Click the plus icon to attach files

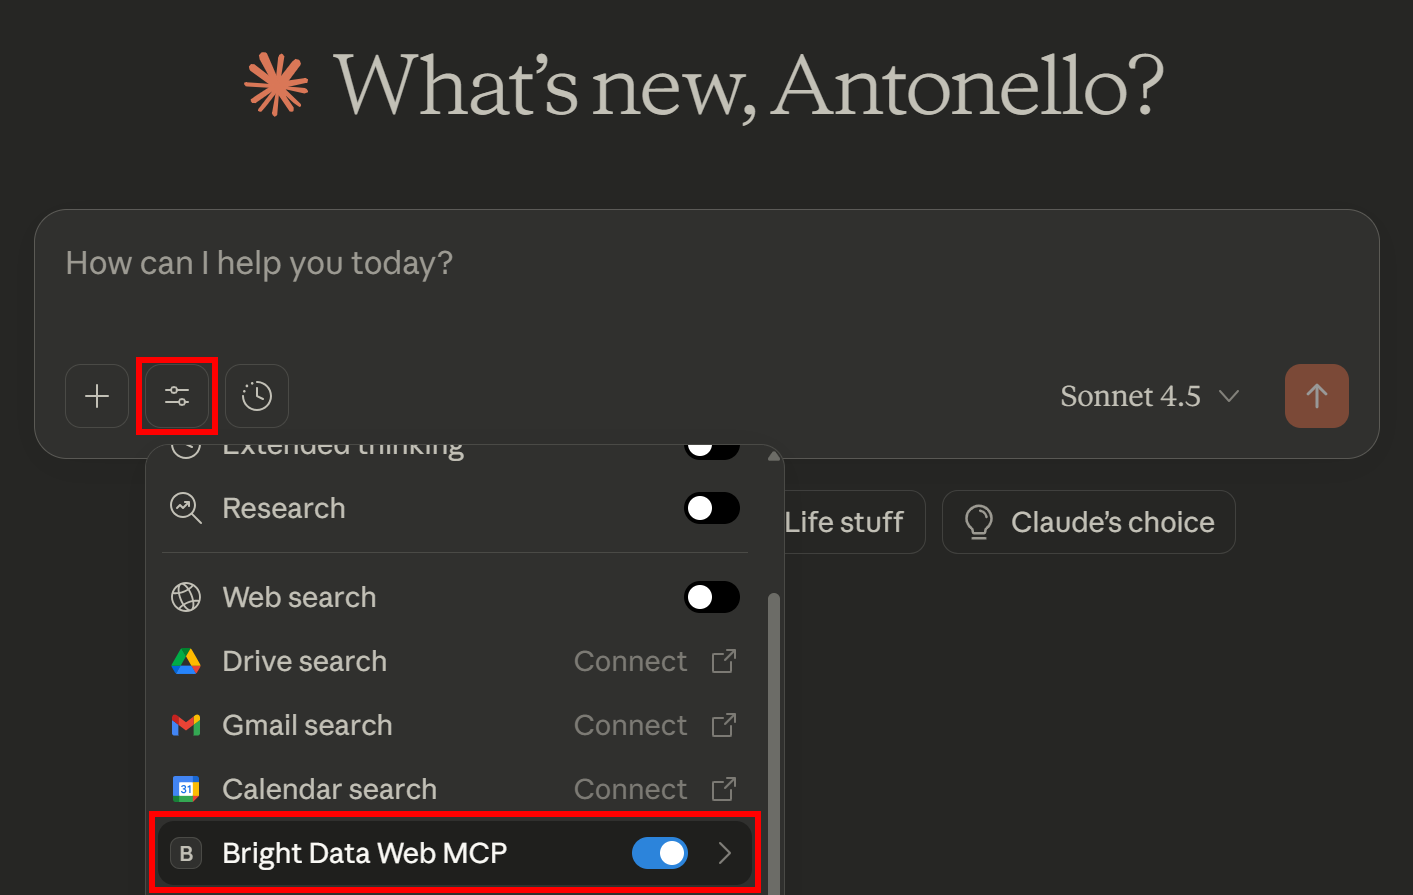coord(96,395)
